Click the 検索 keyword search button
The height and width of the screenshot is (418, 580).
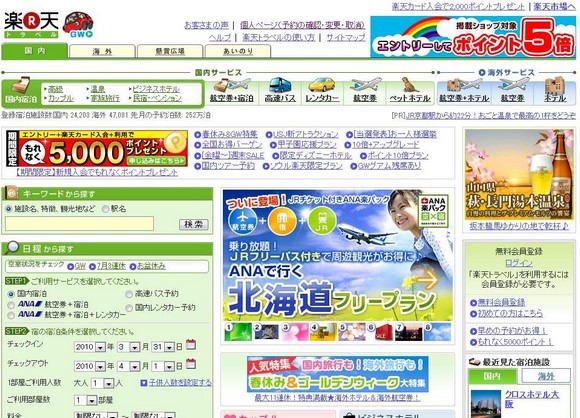pyautogui.click(x=194, y=224)
